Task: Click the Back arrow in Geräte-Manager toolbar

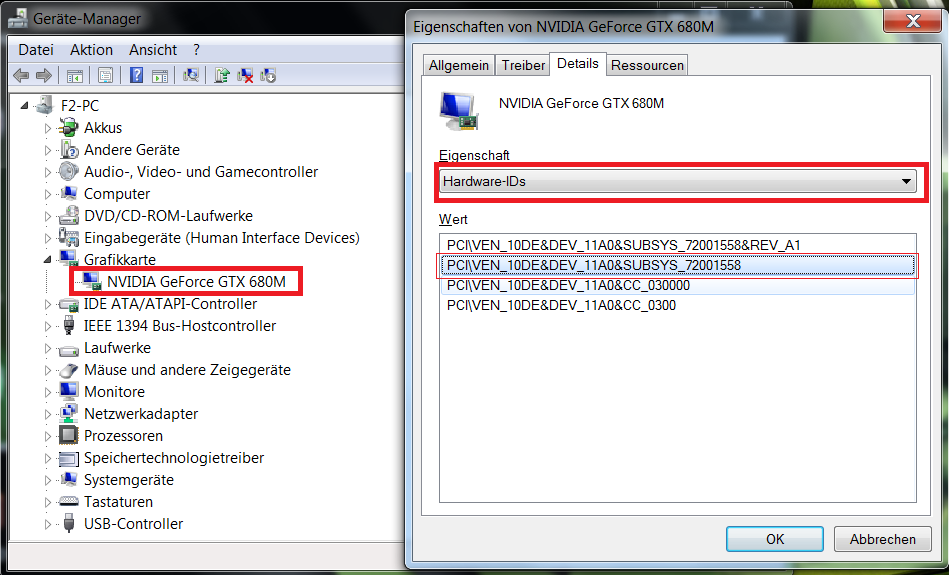Action: (x=21, y=76)
